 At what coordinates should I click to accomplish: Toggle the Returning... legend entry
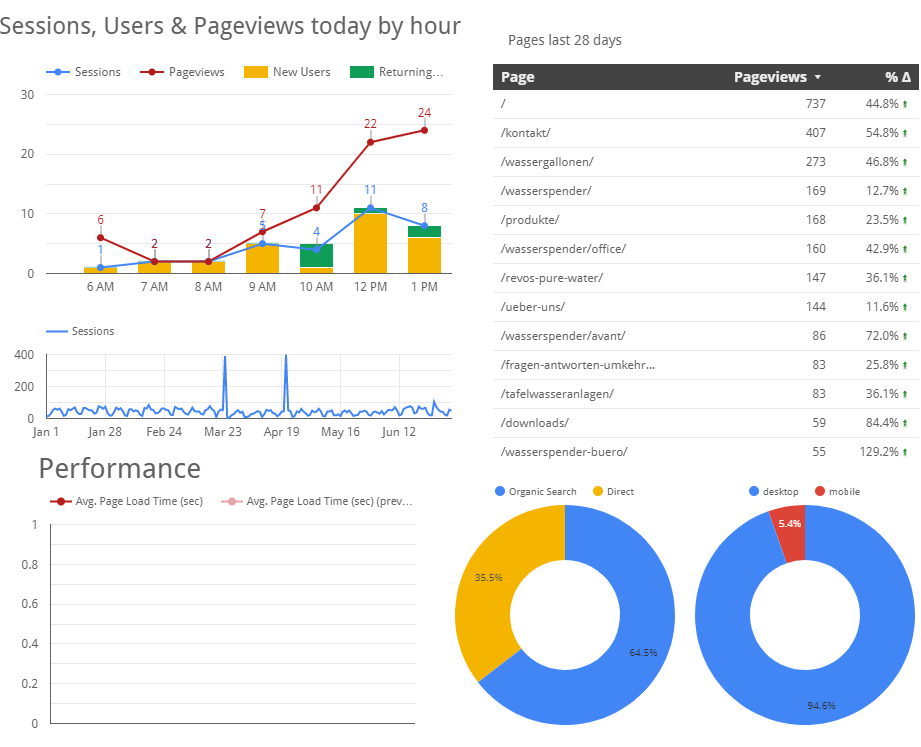coord(396,72)
